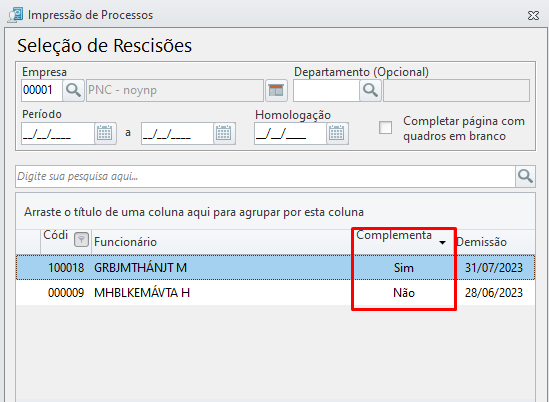The height and width of the screenshot is (402, 549).
Task: Open the Empresa search magnifier
Action: (73, 90)
